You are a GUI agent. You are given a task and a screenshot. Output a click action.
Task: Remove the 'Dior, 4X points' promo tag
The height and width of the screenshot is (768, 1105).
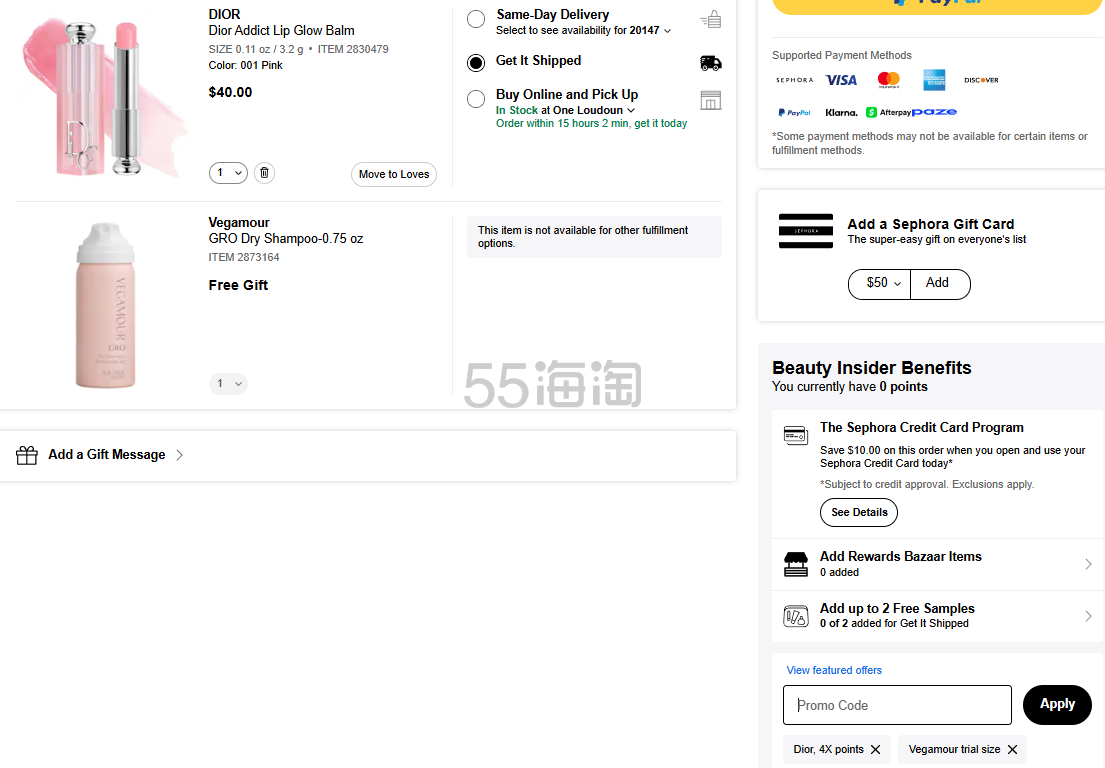(x=875, y=750)
